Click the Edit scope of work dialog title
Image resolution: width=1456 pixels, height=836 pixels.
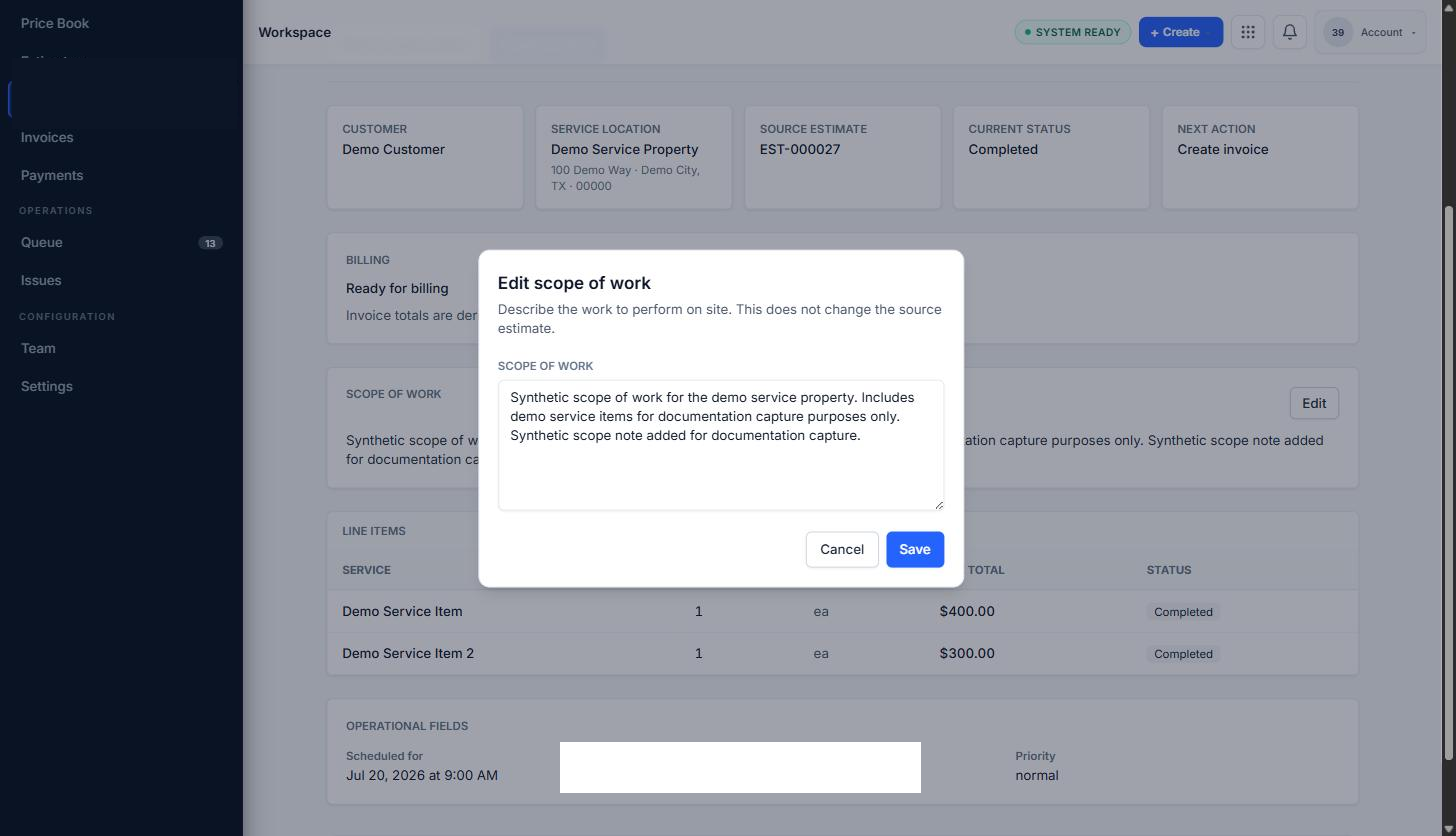[x=574, y=283]
